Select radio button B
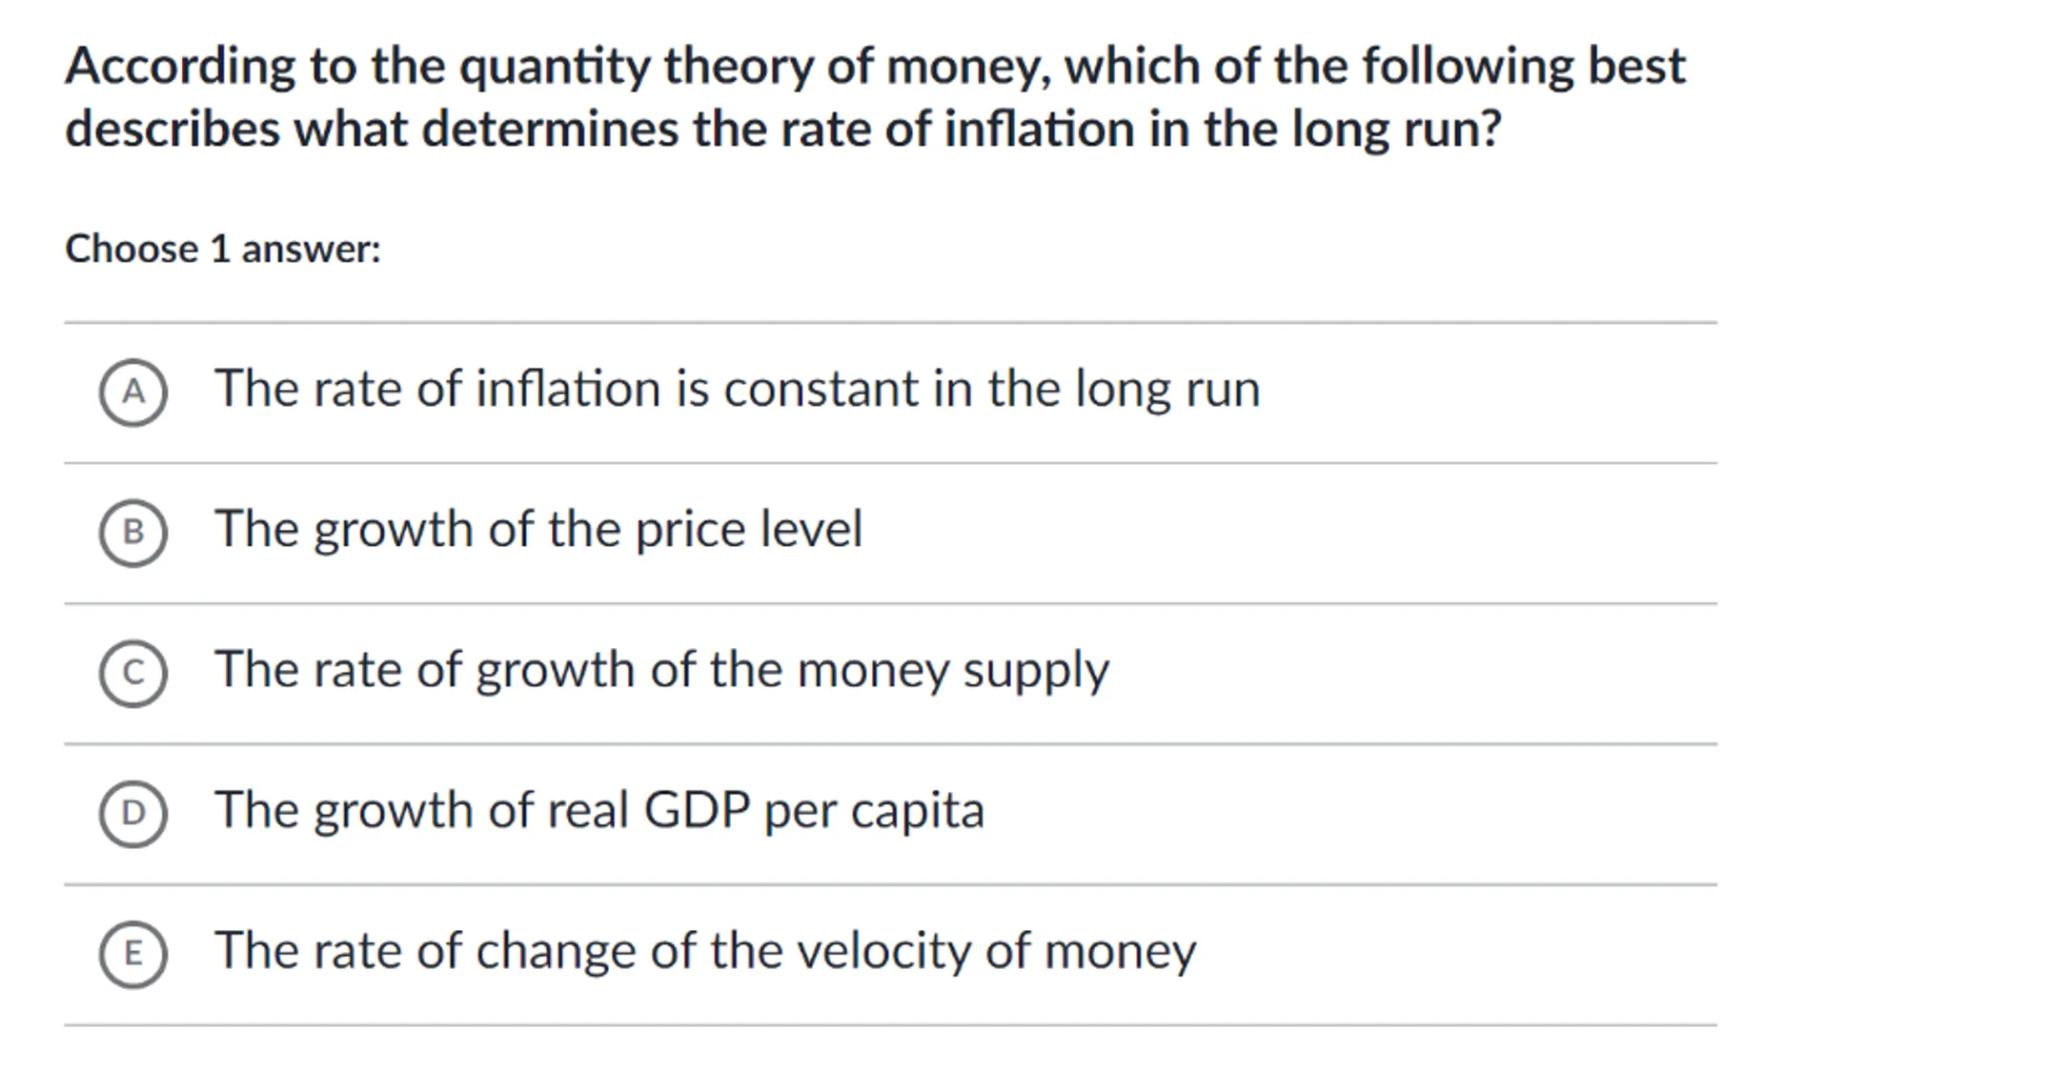Image resolution: width=2048 pixels, height=1092 pixels. coord(133,532)
